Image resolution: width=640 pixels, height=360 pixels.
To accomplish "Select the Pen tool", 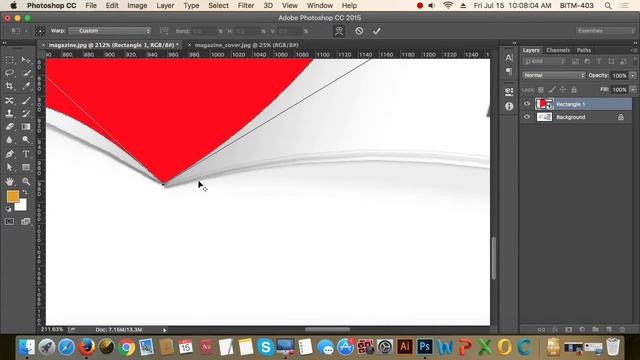I will click(9, 154).
